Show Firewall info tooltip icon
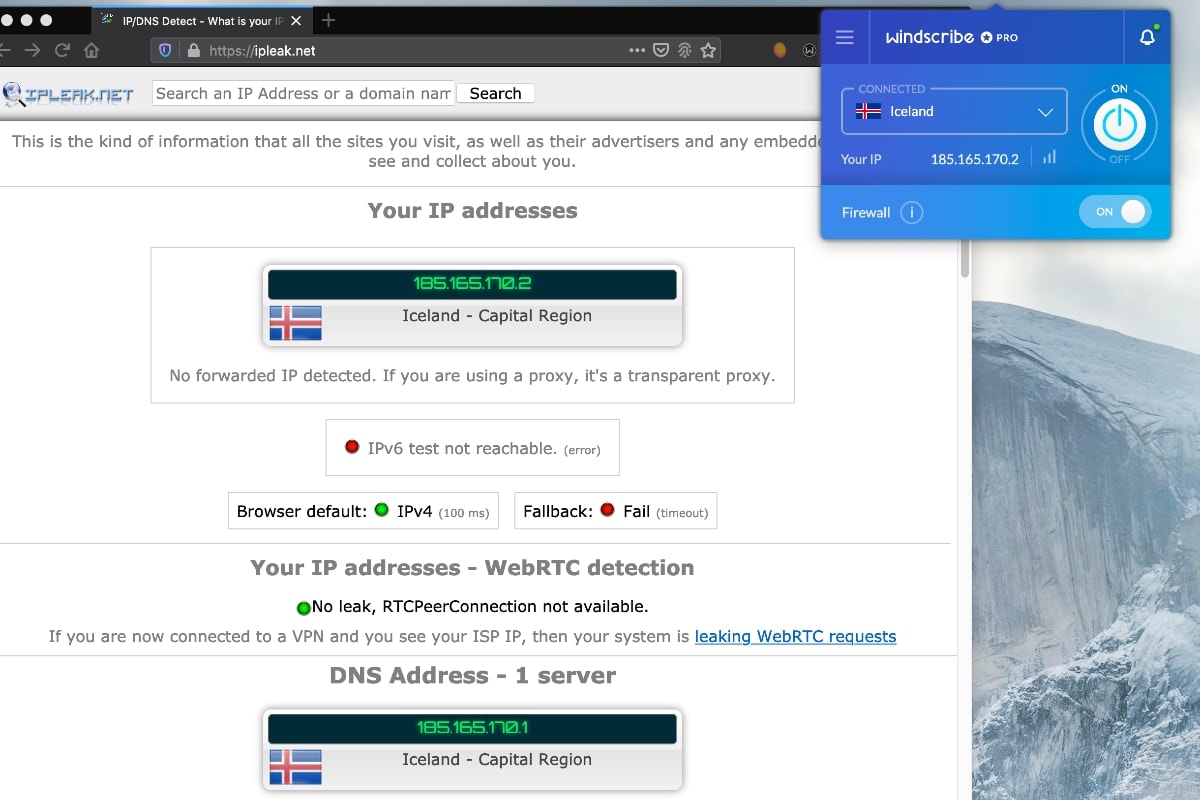 pos(911,212)
